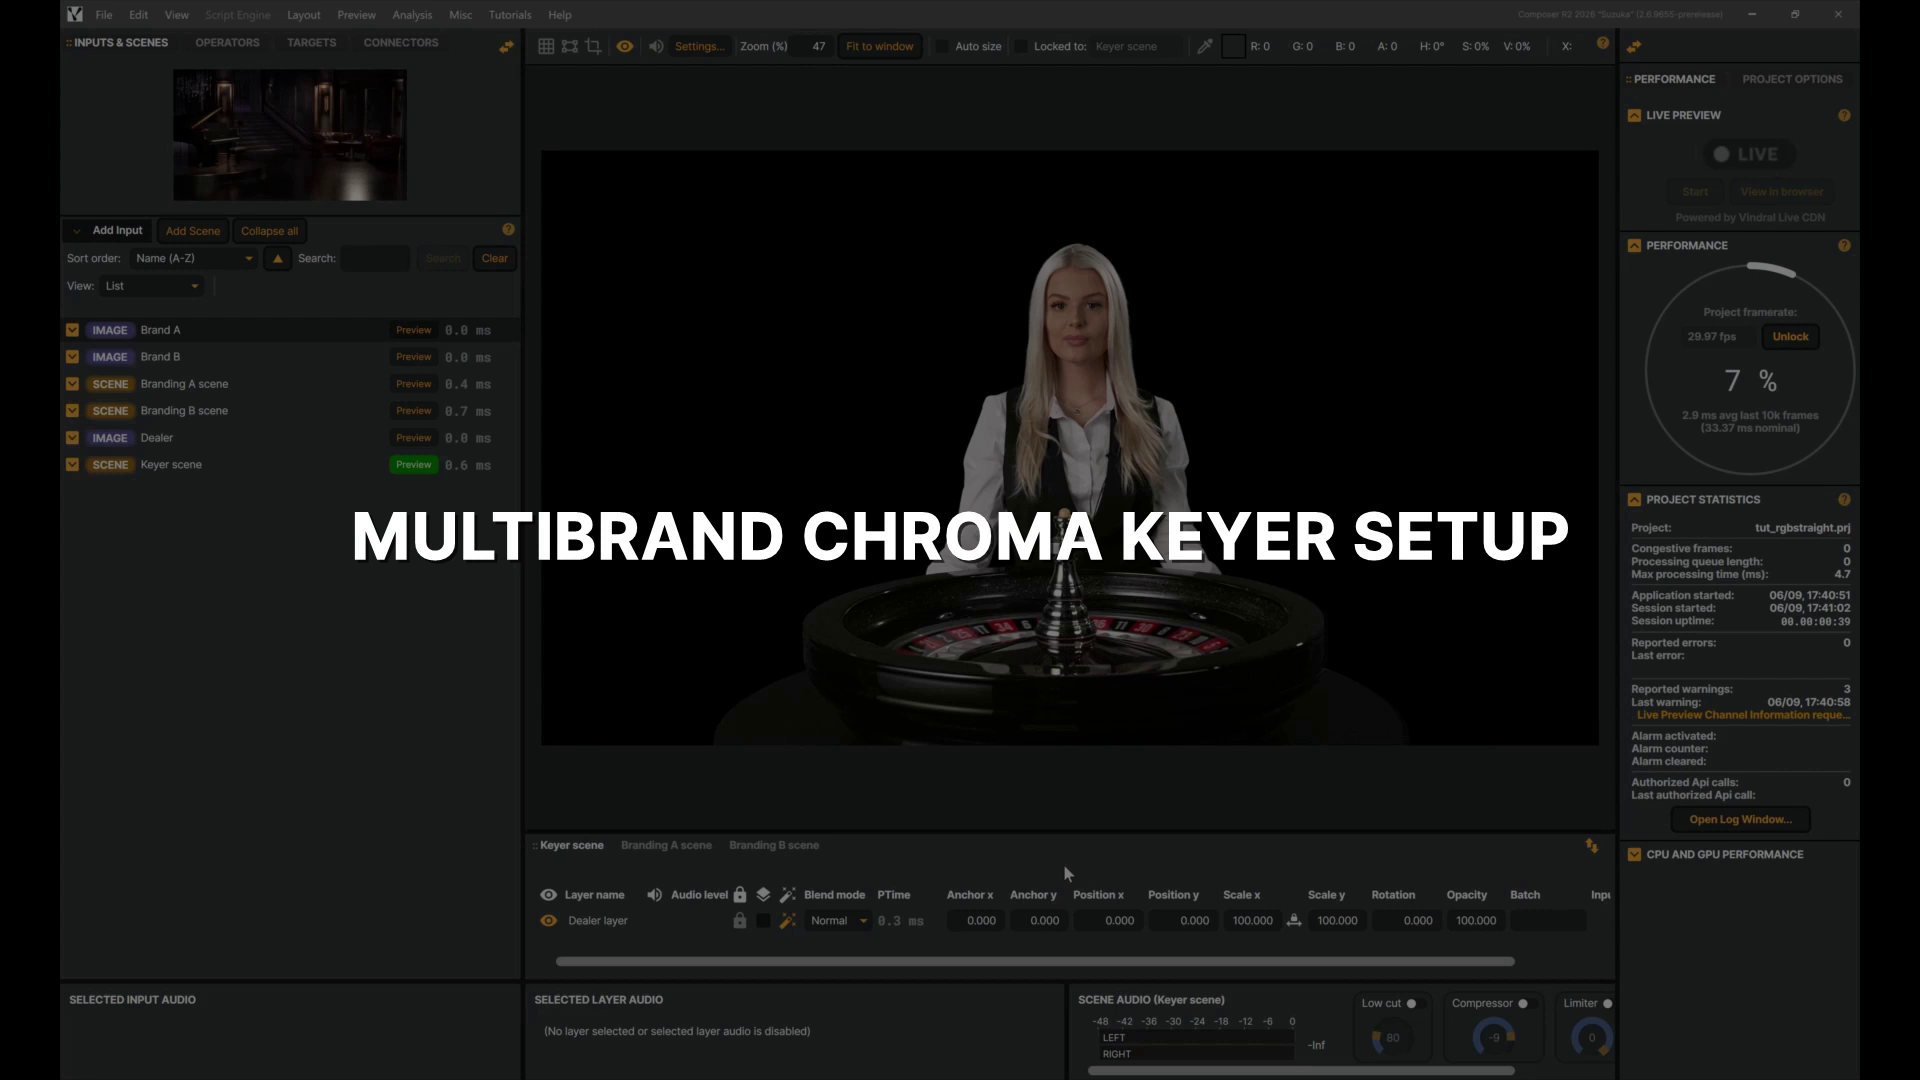Open the help icon in preview toolbar
1920x1080 pixels.
pos(1603,43)
